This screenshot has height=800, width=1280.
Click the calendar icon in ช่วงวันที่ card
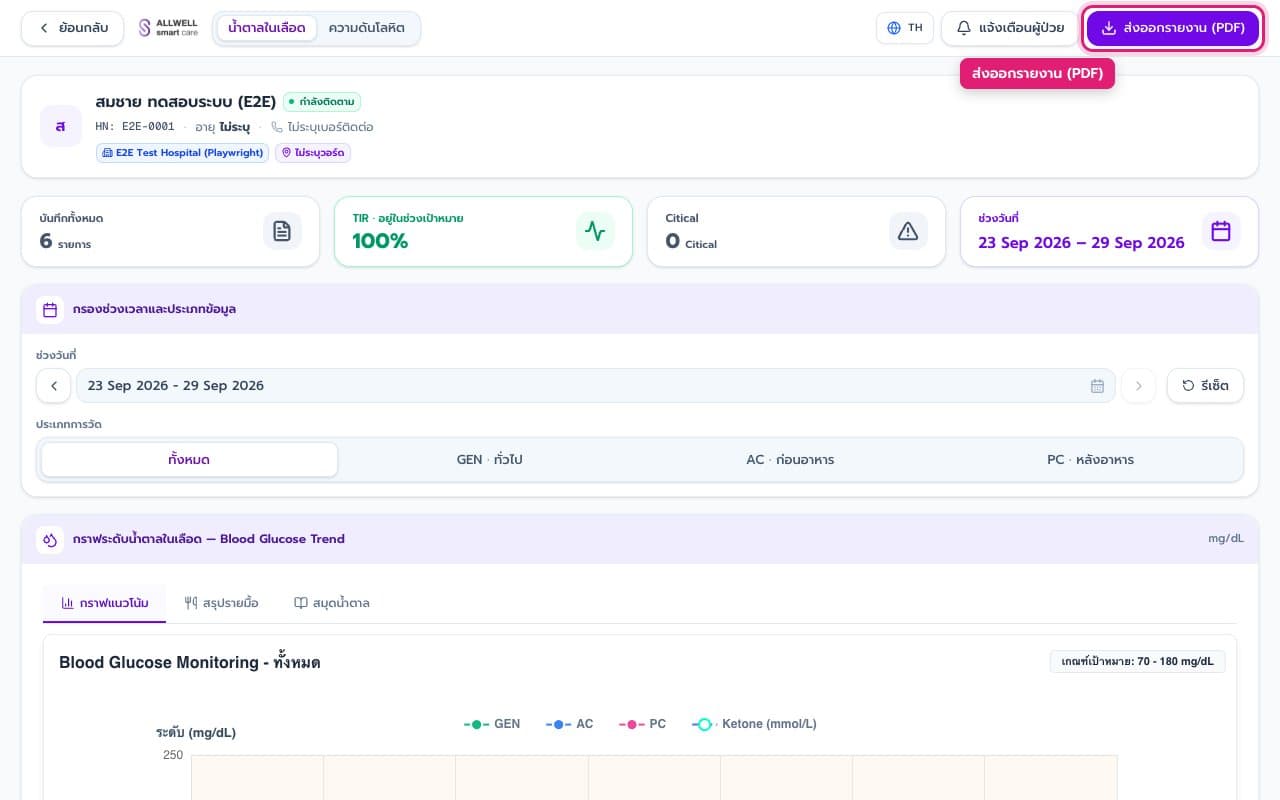pyautogui.click(x=1221, y=231)
